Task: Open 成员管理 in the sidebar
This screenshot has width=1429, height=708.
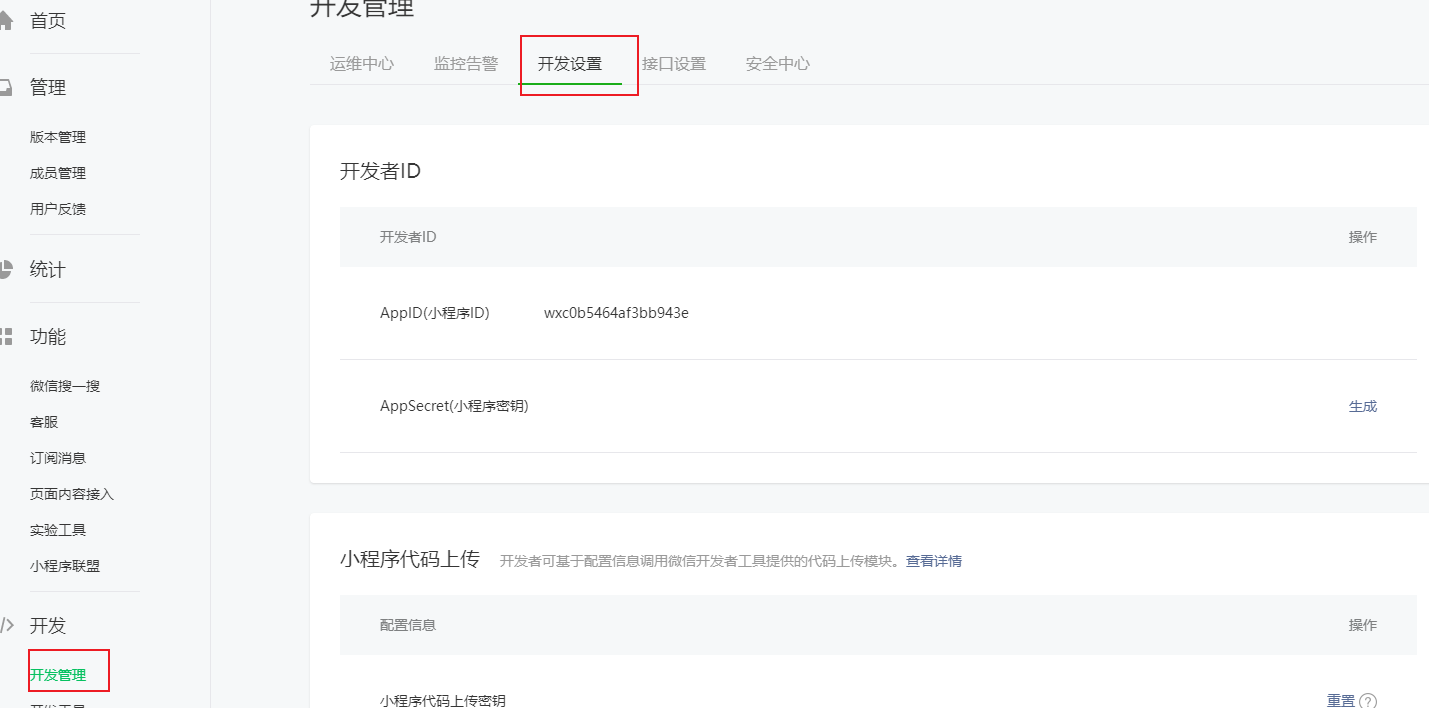Action: pos(58,173)
